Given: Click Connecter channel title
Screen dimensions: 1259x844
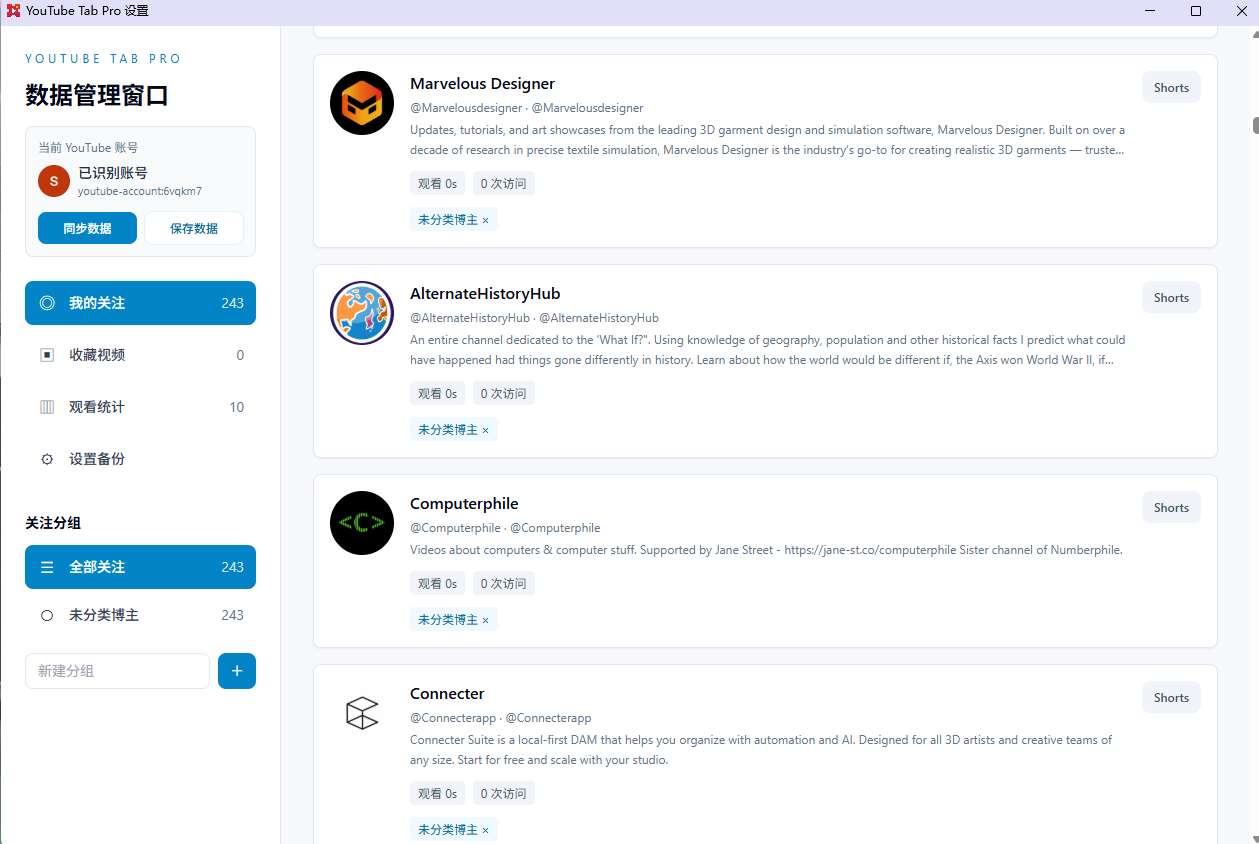Looking at the screenshot, I should tap(447, 694).
